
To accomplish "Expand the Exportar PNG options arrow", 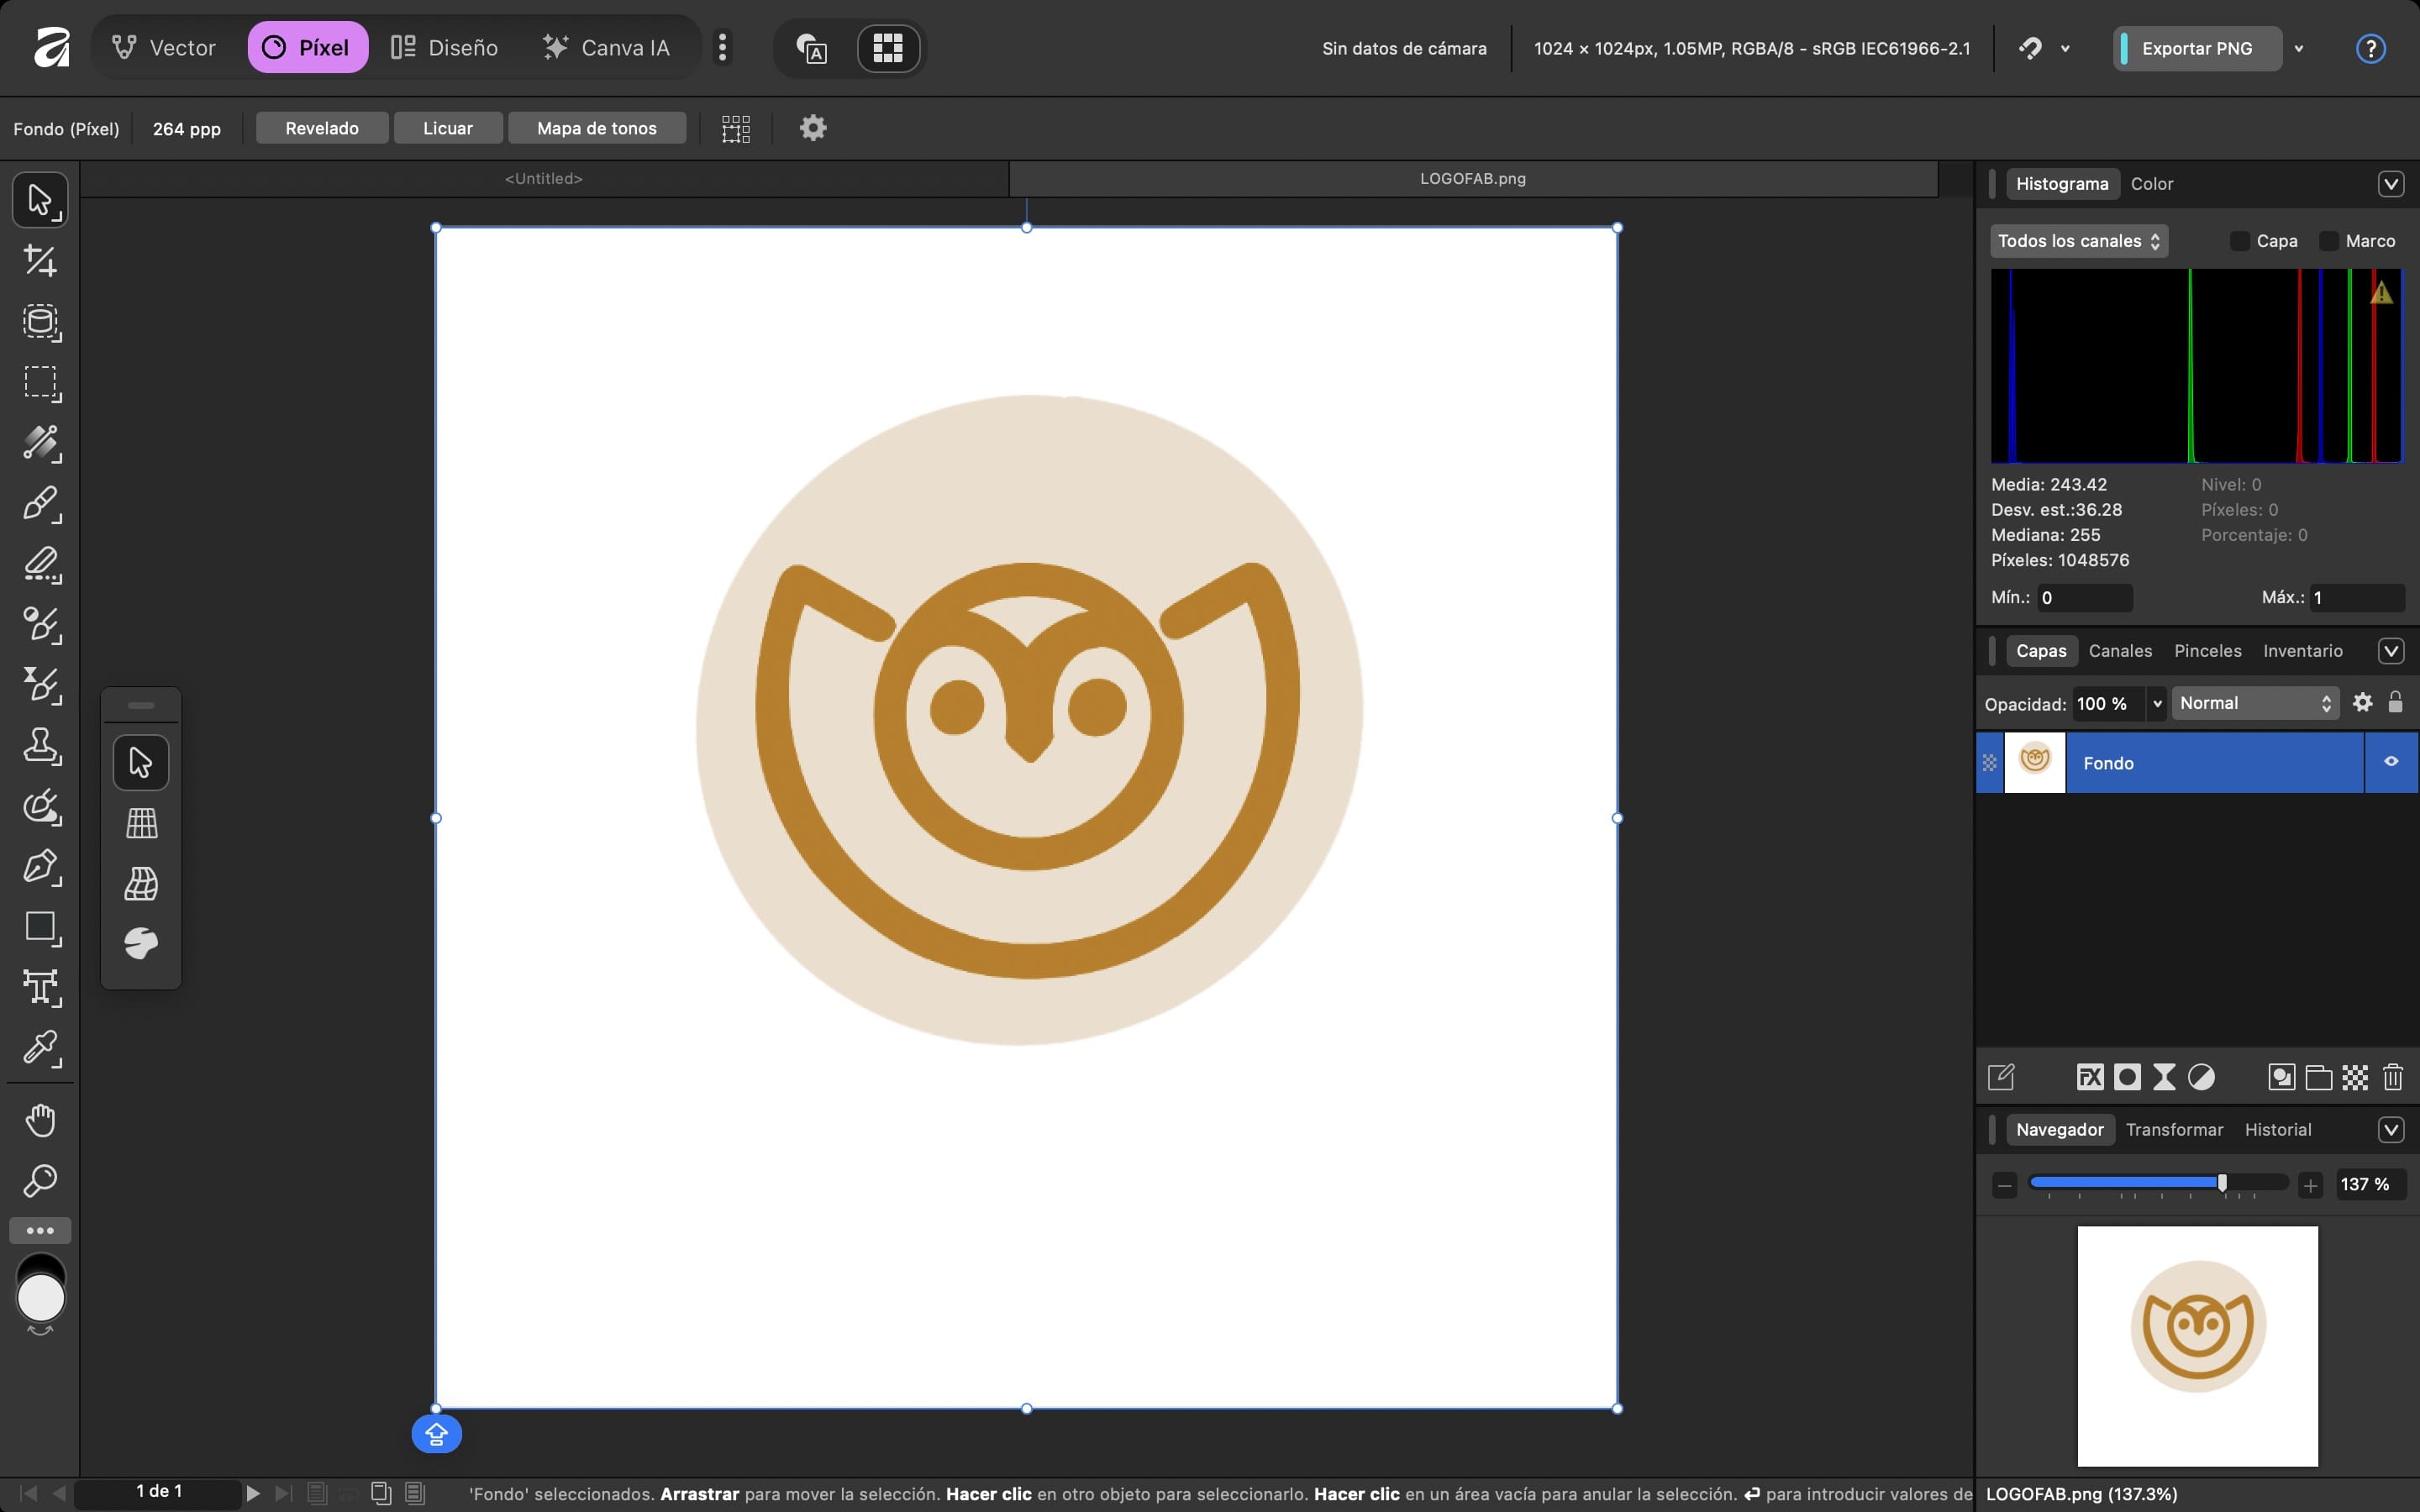I will (2299, 48).
